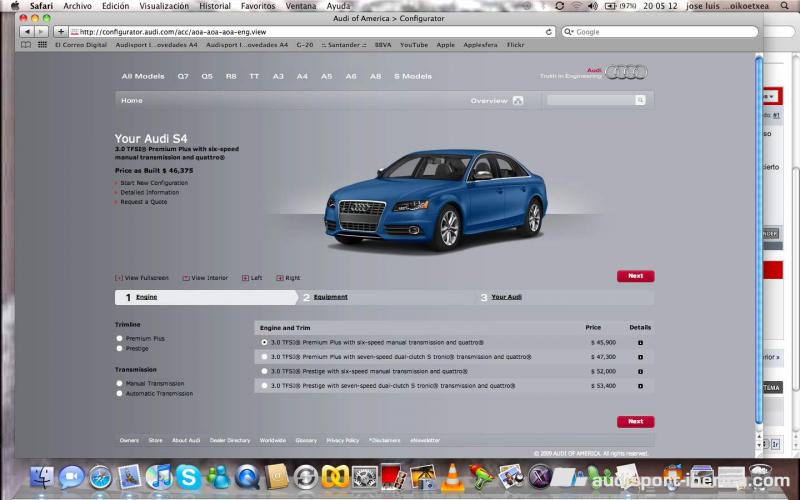Screen dimensions: 800x500
Task: Select Premium Plus seven-speed S tronic radio
Action: [264, 357]
